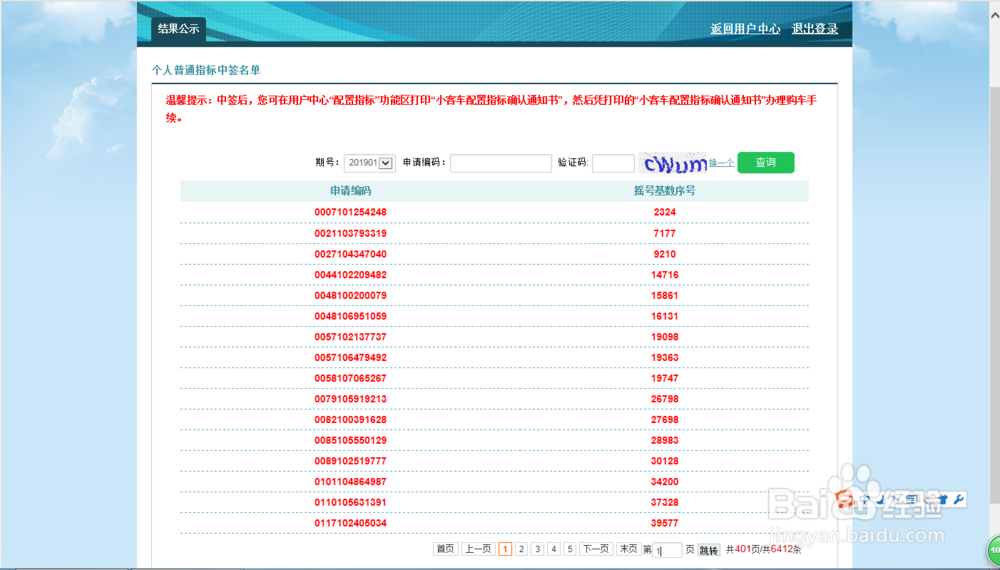Screen dimensions: 1000x570
Task: Click the Sogou input method logo
Action: tap(844, 499)
